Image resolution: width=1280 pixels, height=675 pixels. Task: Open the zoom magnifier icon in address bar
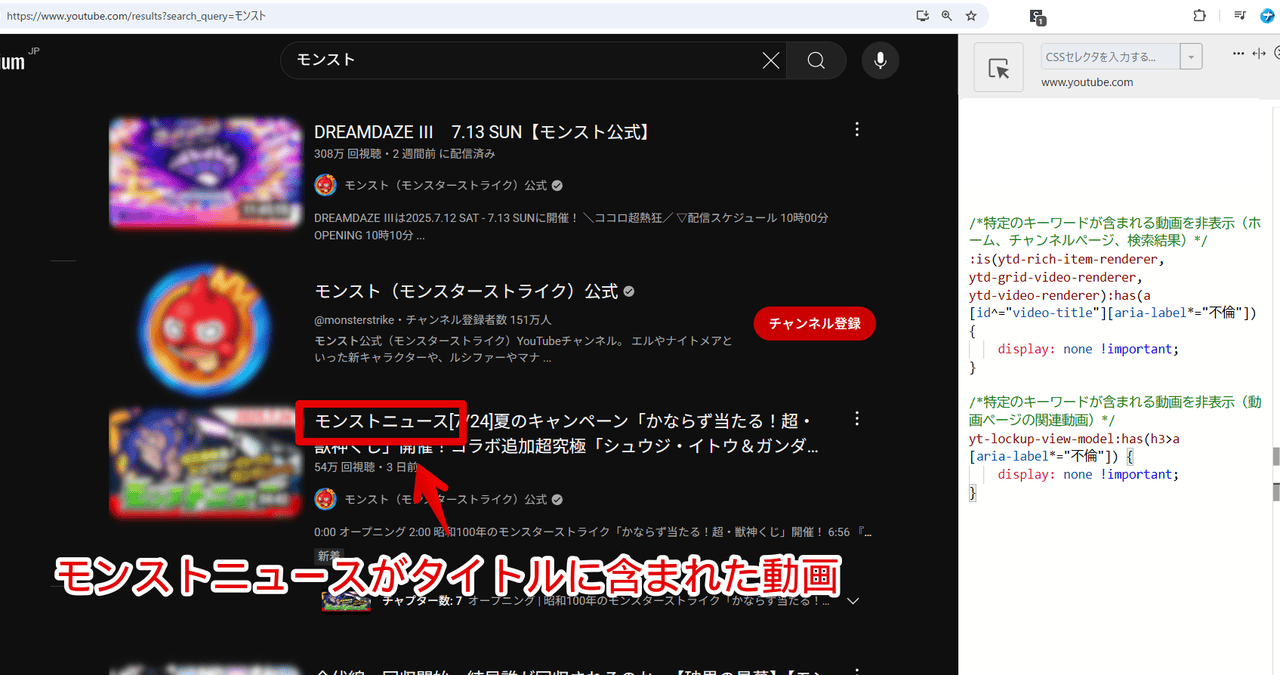pos(946,16)
